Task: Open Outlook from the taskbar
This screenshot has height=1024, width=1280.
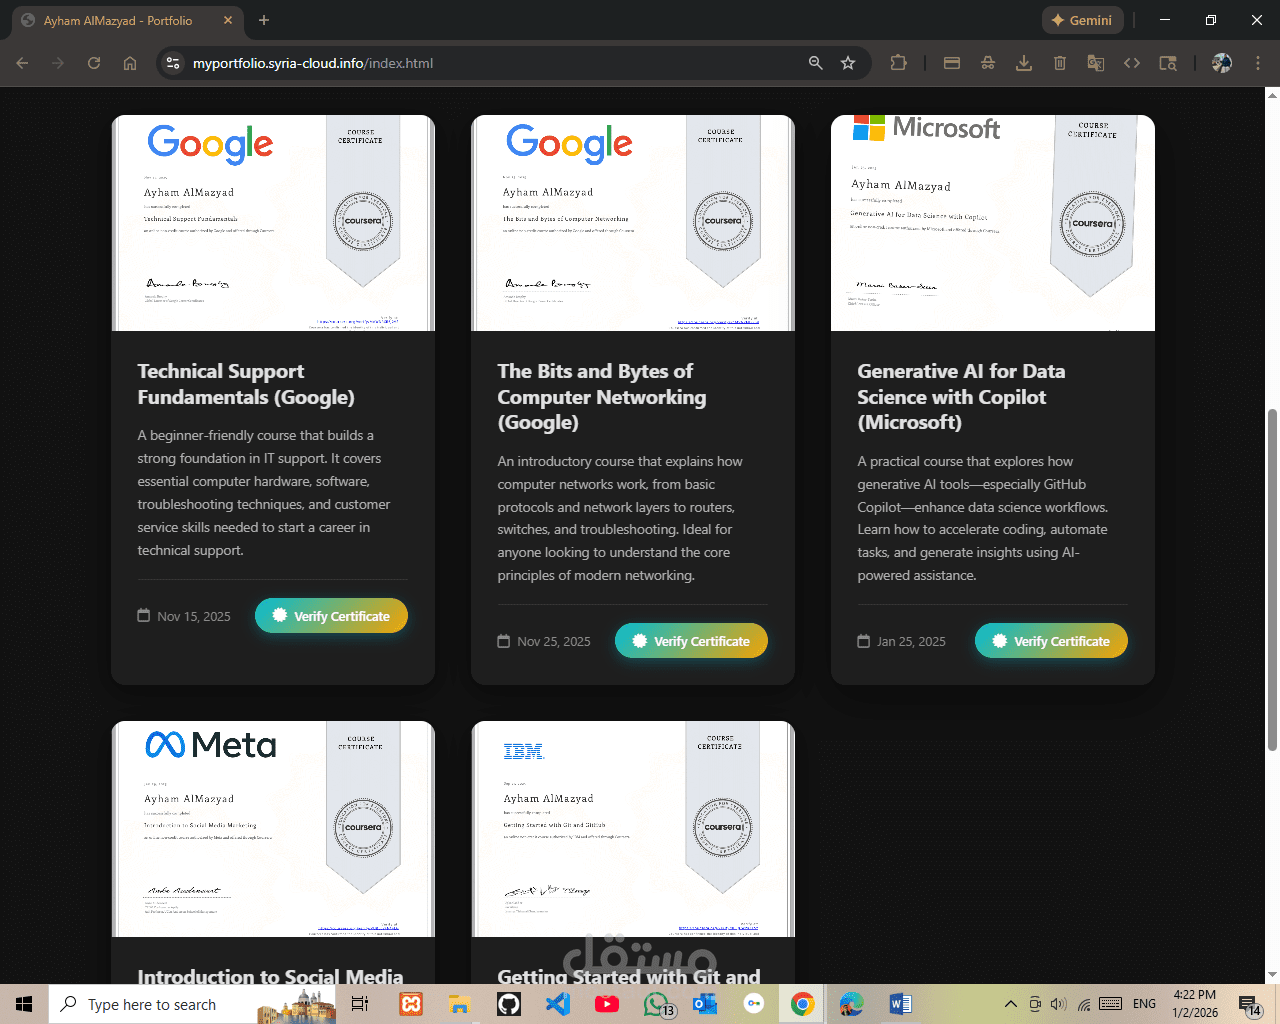Action: point(705,1004)
